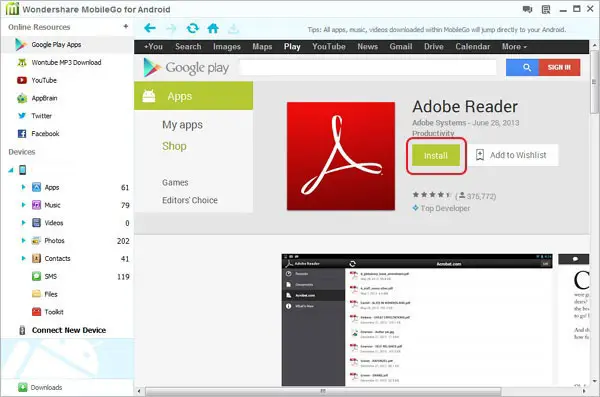Screen dimensions: 600x397
Task: Open Drive in the Google bar
Action: pyautogui.click(x=434, y=47)
